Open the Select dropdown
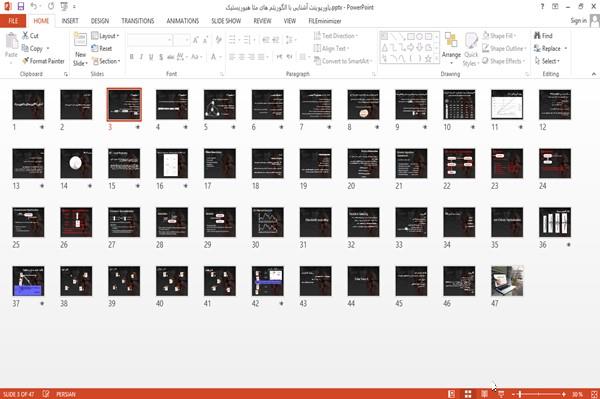 (547, 61)
